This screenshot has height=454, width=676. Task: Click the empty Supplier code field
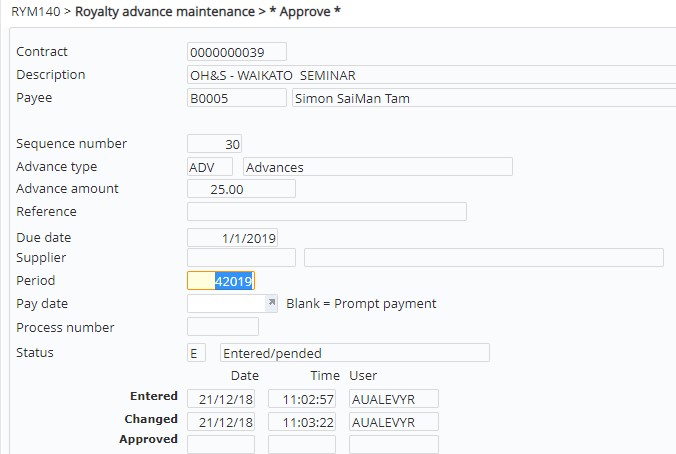[241, 257]
